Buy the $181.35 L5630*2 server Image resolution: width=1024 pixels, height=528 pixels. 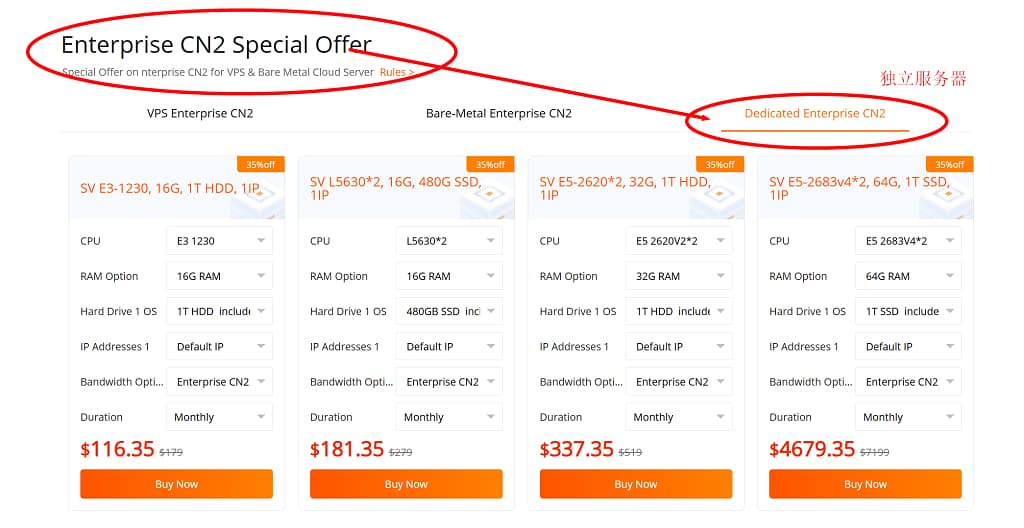[x=406, y=484]
